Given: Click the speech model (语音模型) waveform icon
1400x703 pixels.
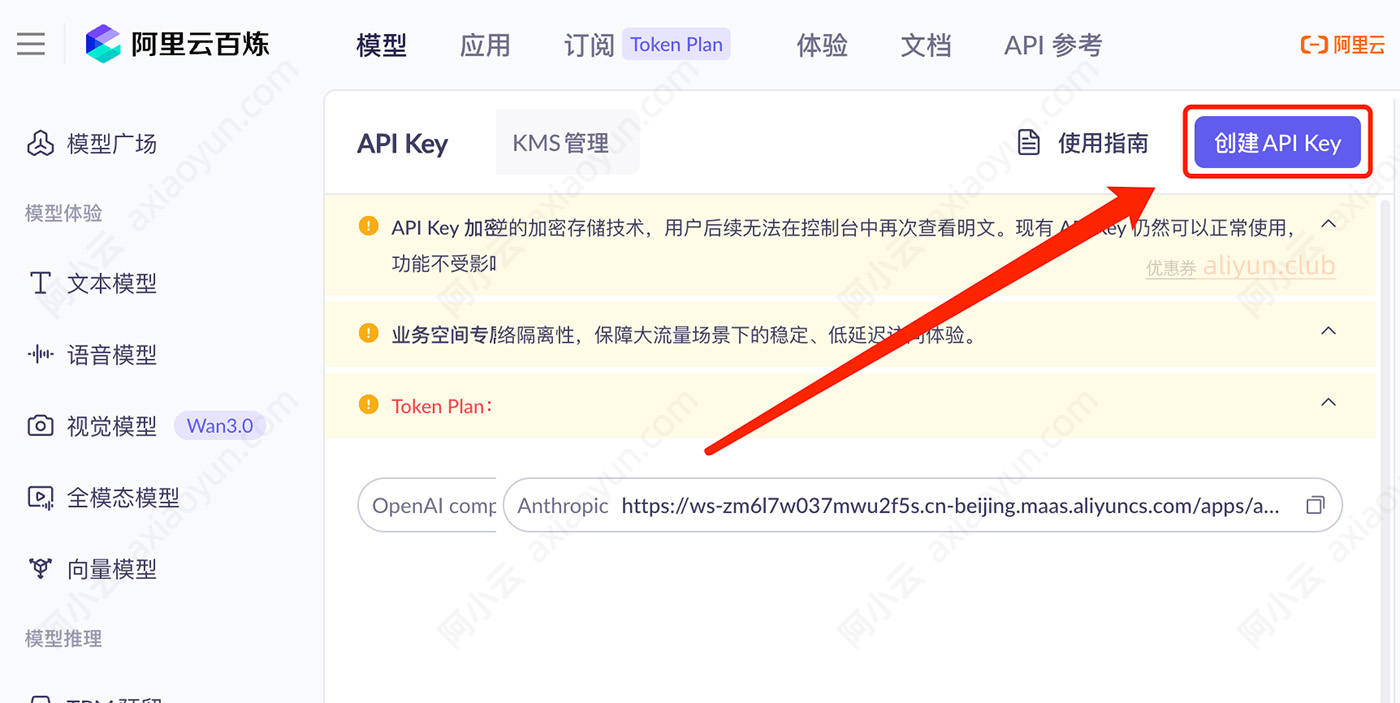Looking at the screenshot, I should 40,355.
